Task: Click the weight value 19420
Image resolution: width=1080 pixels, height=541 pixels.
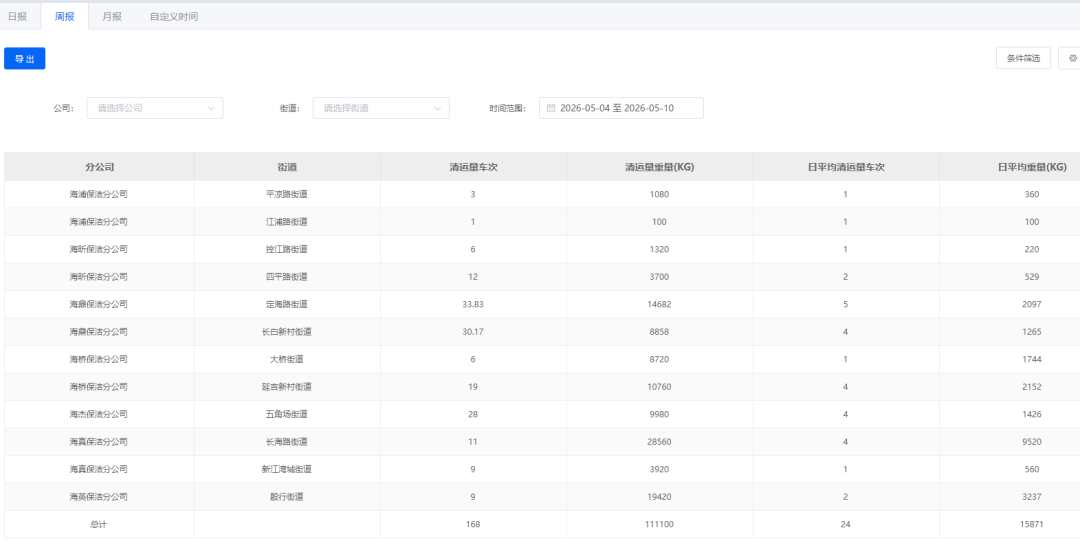Action: [660, 496]
